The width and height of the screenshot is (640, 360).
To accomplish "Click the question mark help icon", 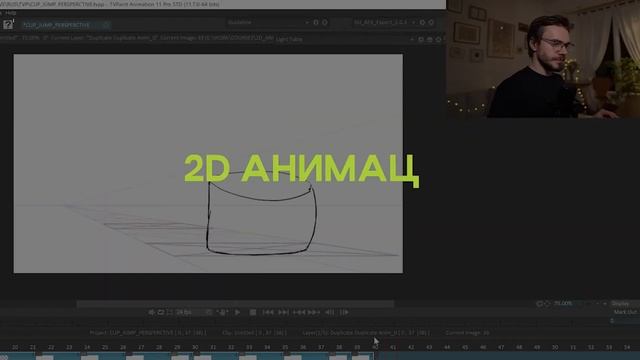I will pos(8,24).
